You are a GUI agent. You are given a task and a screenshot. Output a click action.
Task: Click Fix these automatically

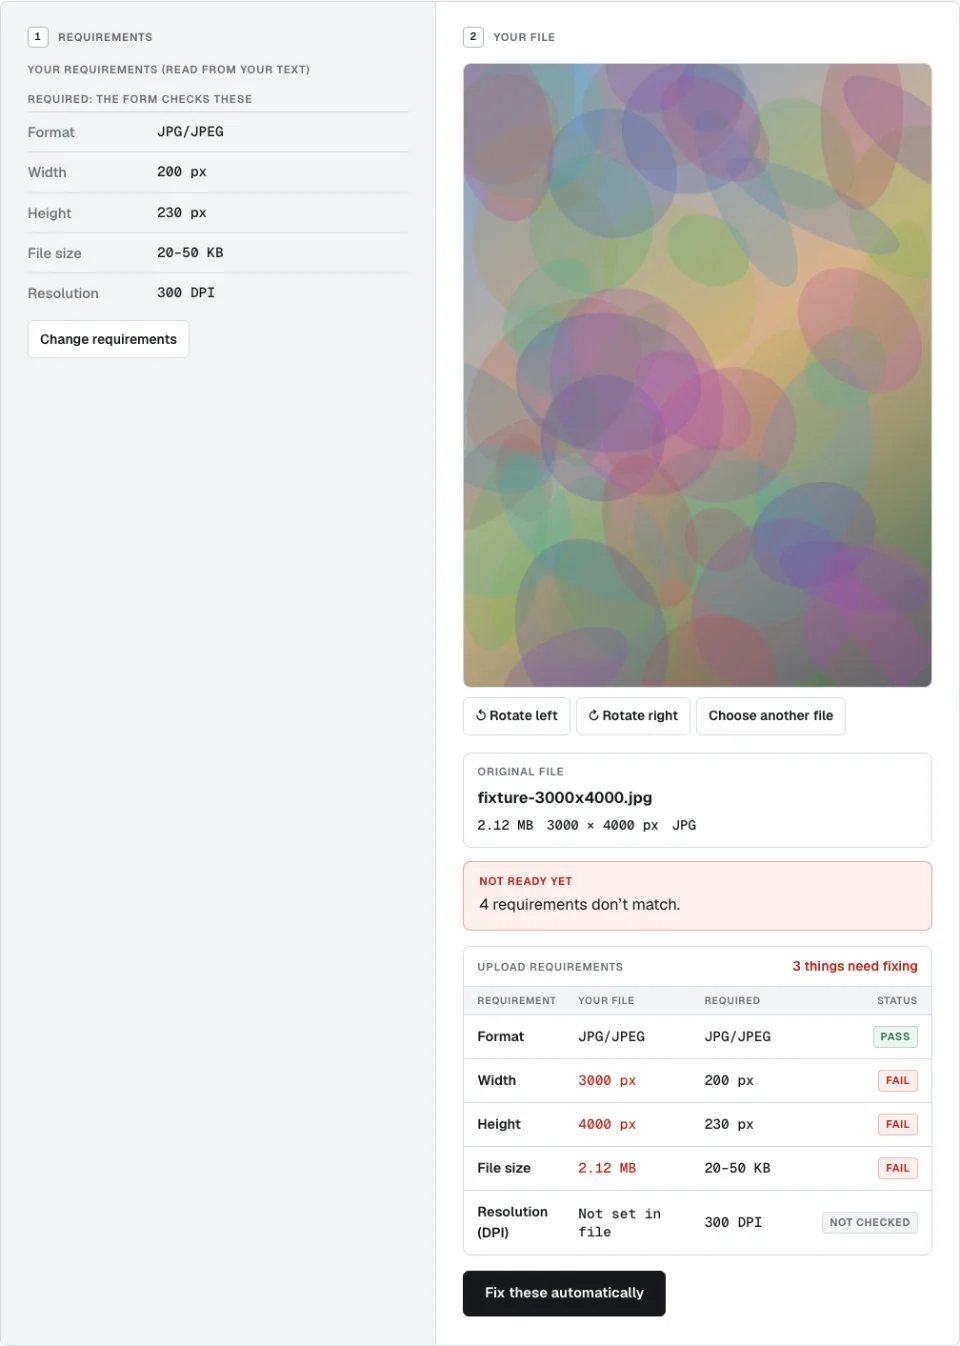(564, 1293)
